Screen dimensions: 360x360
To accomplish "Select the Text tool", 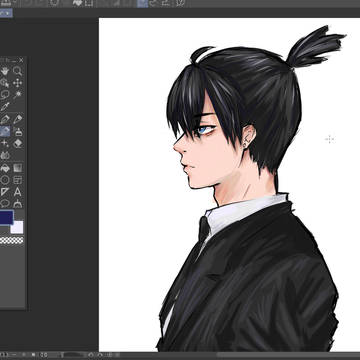I will (18, 192).
